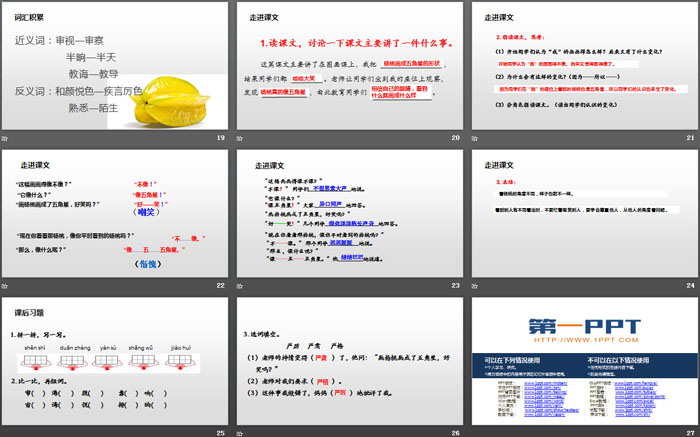This screenshot has width=700, height=437.
Task: Click the 词汇积累 title on slide 19
Action: coord(32,16)
